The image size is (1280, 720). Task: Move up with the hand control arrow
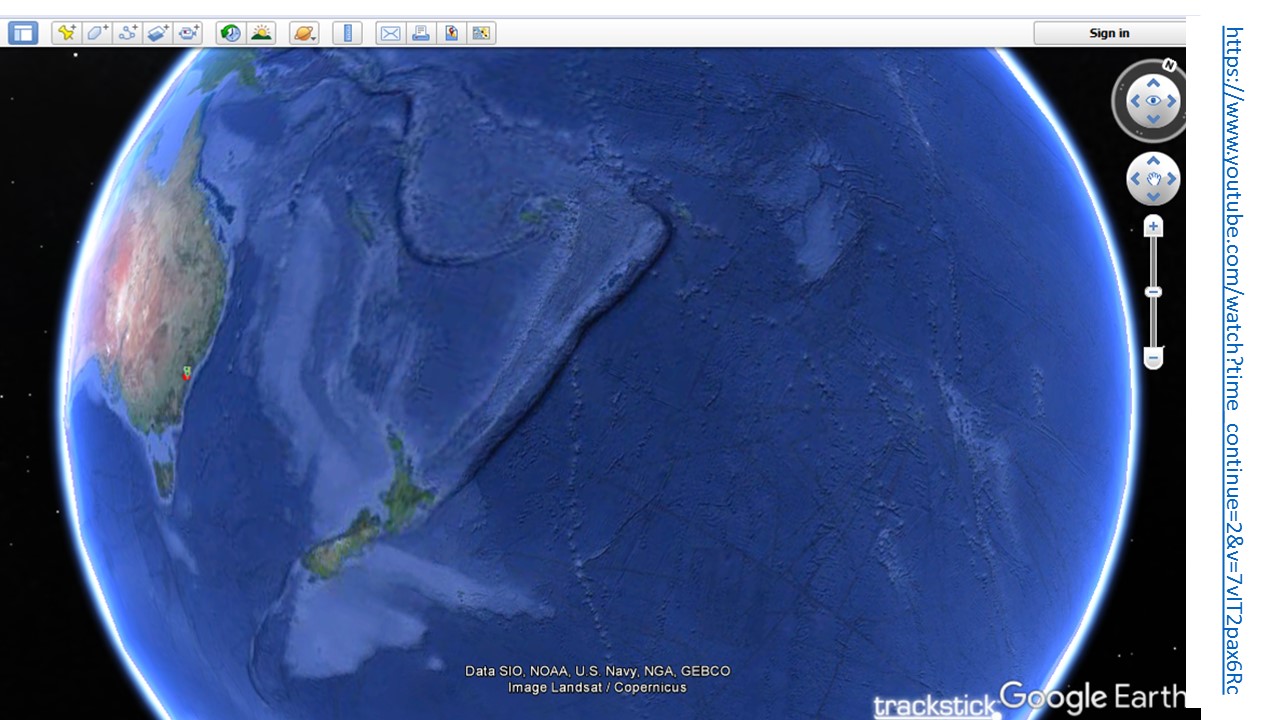(1153, 161)
